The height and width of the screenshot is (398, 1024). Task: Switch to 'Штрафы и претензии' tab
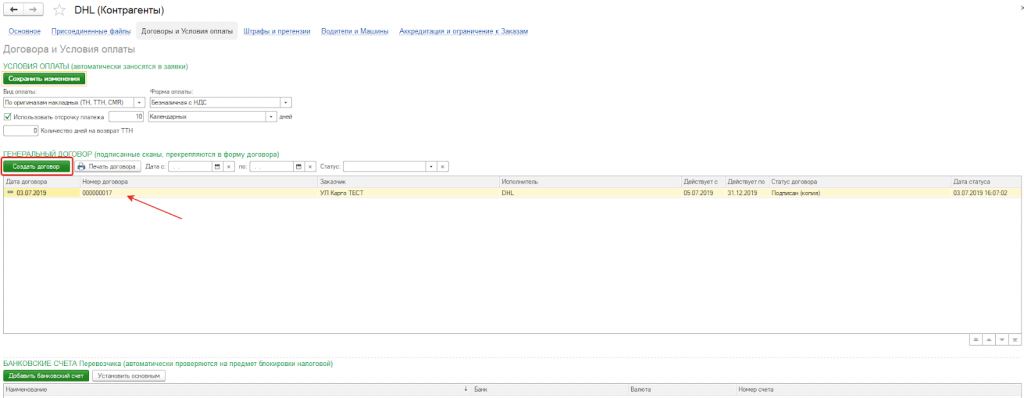(276, 31)
